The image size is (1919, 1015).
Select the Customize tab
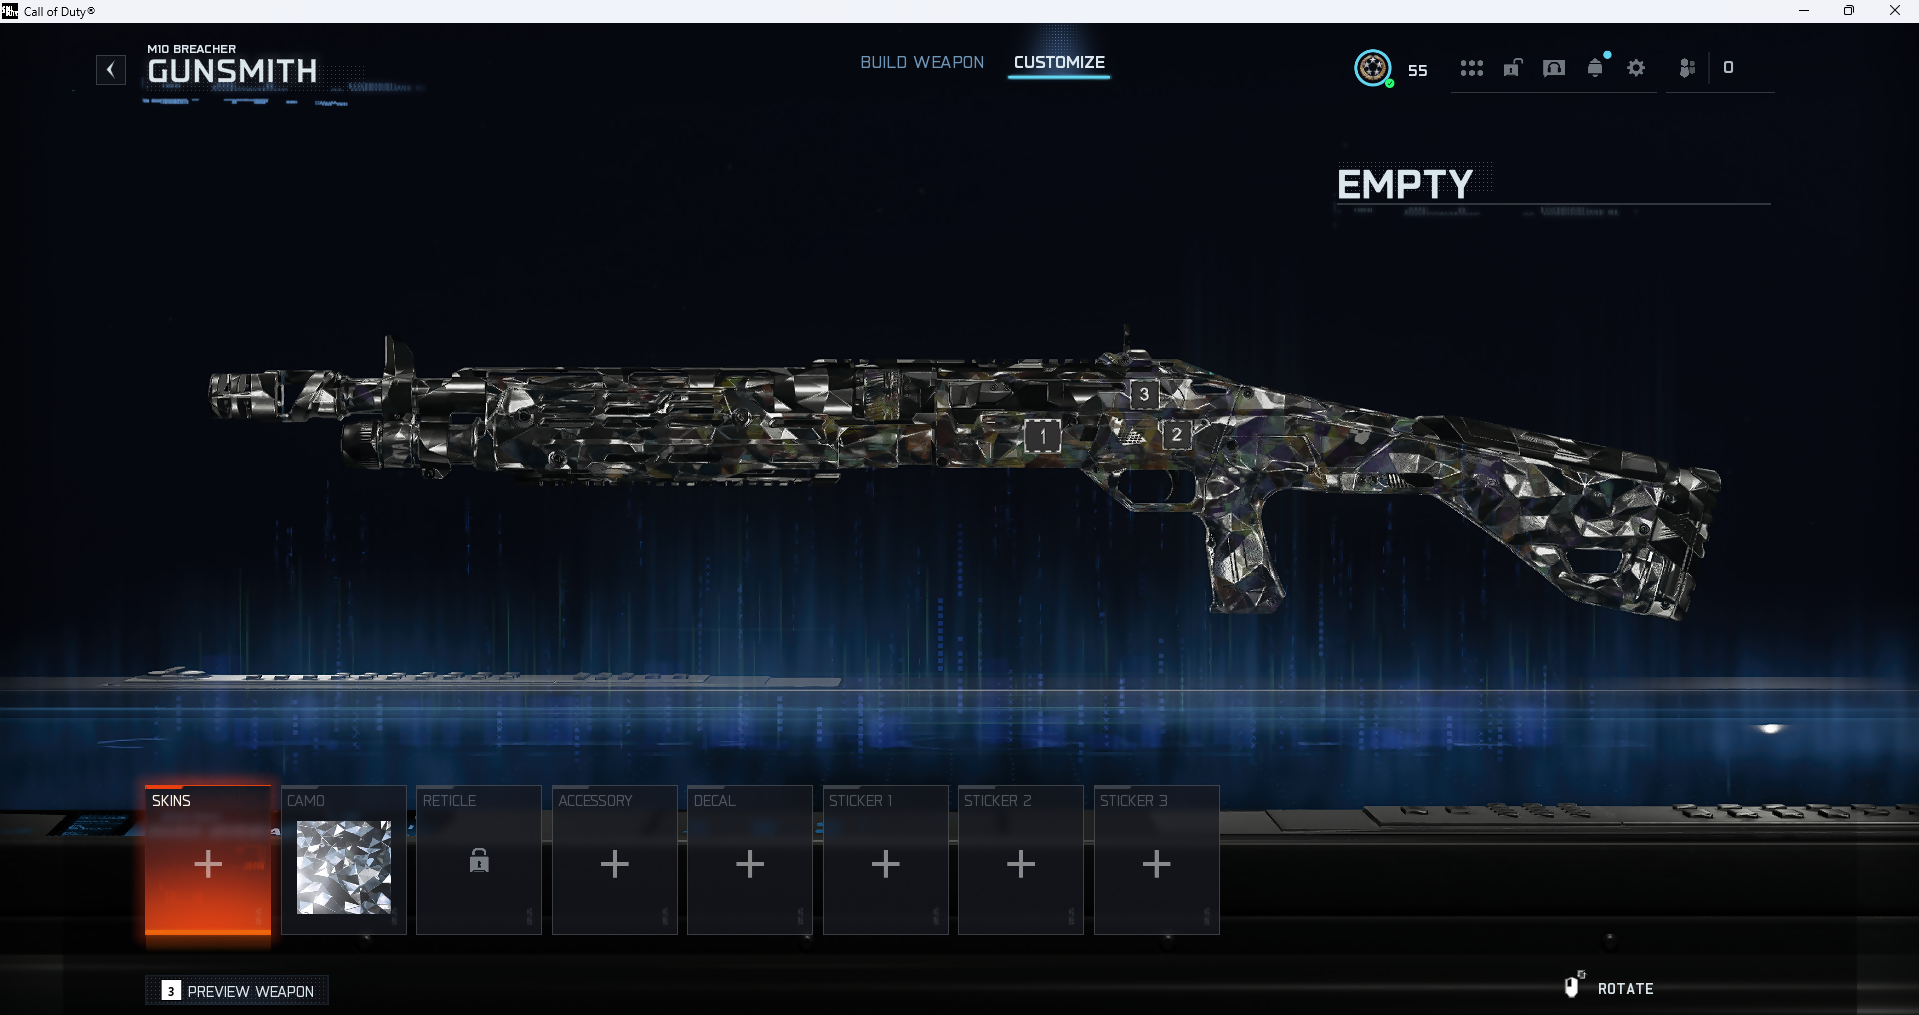point(1059,62)
